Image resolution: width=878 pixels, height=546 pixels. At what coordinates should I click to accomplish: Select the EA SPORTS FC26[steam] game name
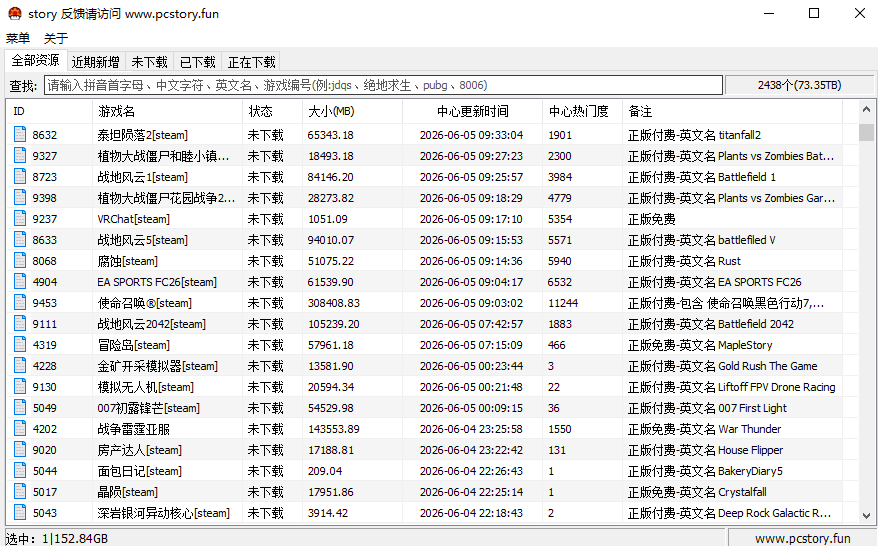pos(157,282)
